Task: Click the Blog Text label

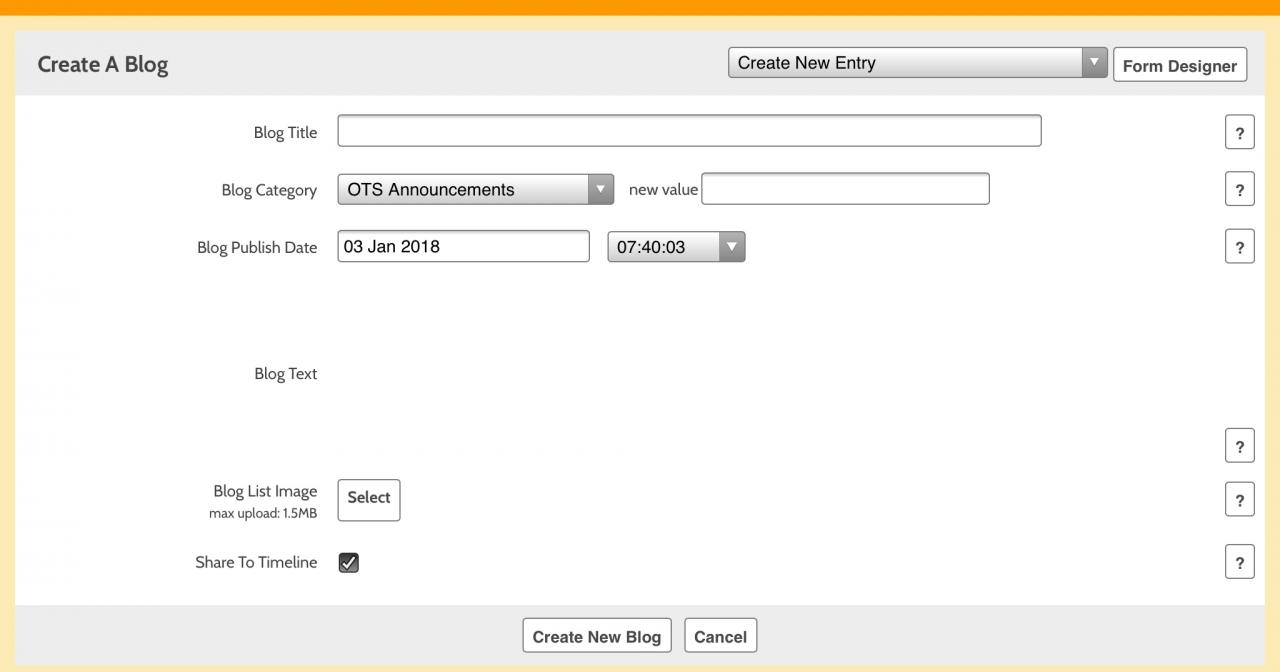Action: pos(286,374)
